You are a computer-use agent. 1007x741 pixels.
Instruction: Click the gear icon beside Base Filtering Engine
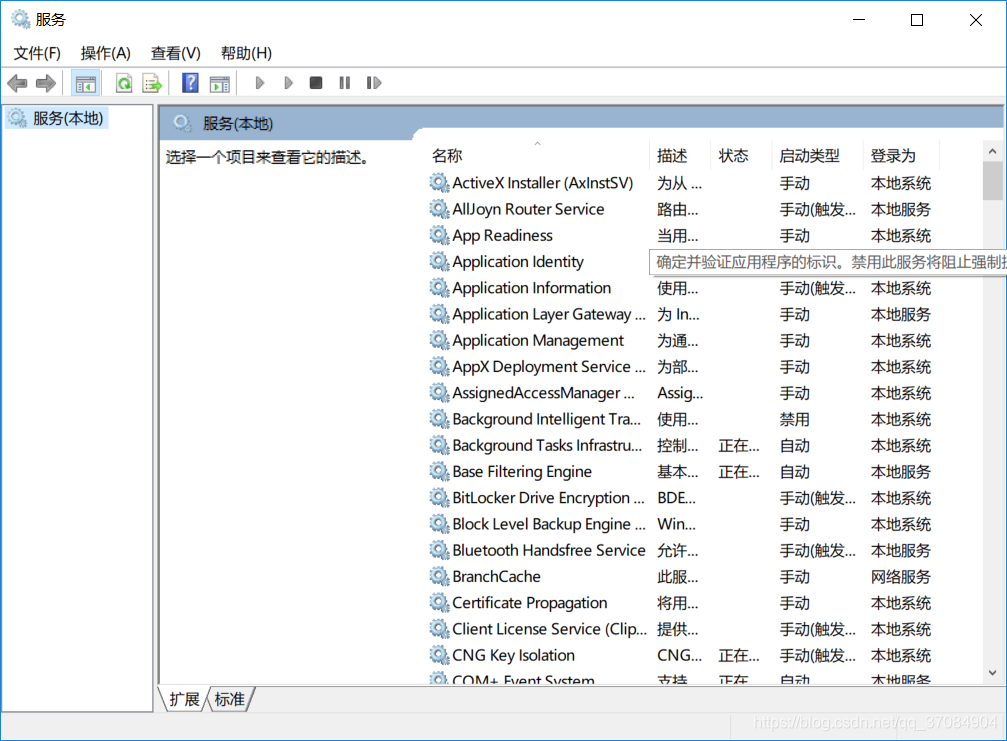439,472
